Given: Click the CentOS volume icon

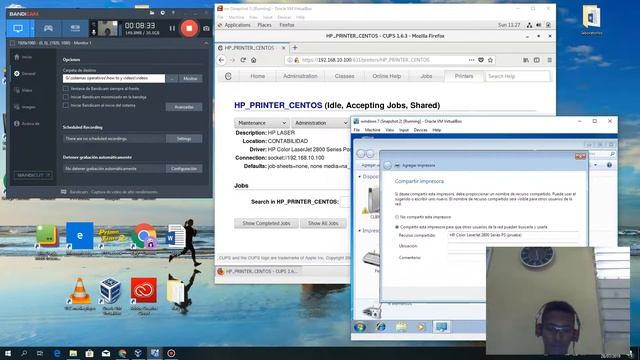Looking at the screenshot, I should 539,25.
